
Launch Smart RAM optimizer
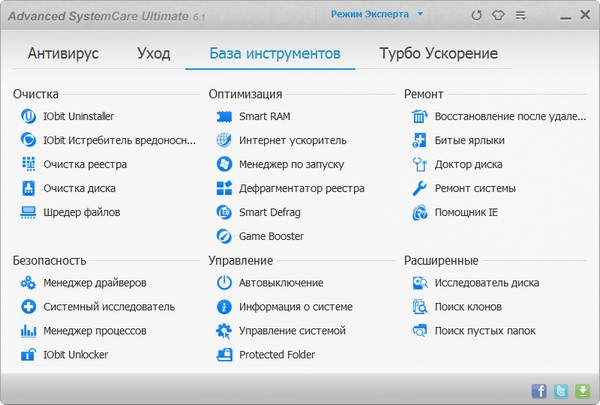pyautogui.click(x=262, y=116)
